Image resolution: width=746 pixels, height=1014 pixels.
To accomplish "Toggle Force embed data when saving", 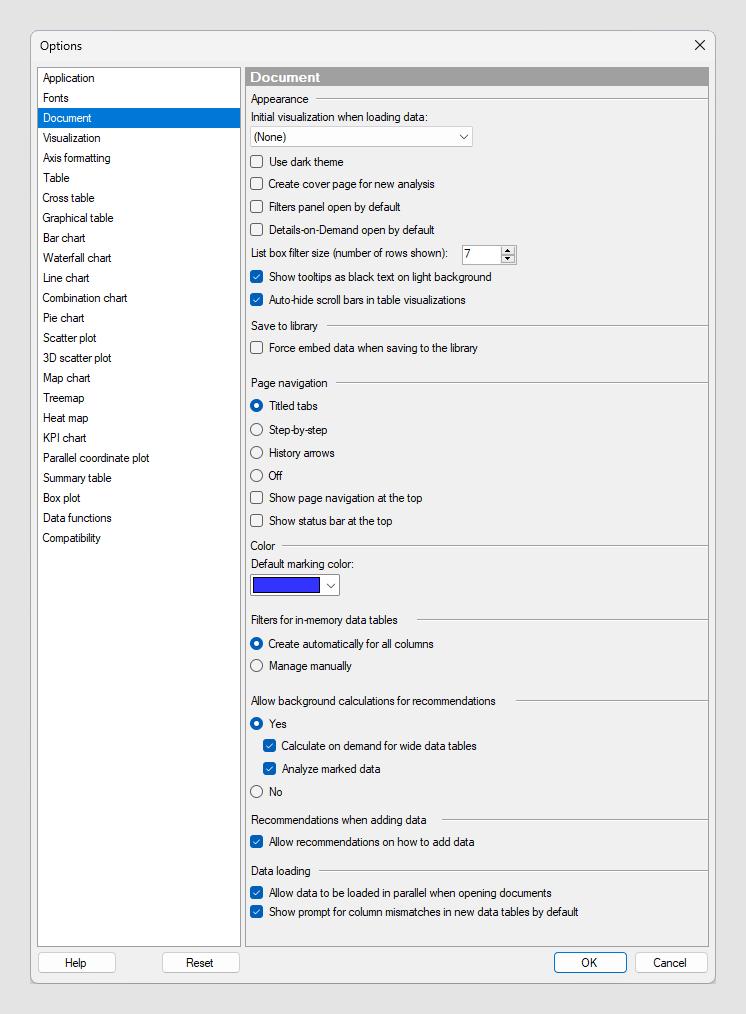I will pyautogui.click(x=257, y=349).
